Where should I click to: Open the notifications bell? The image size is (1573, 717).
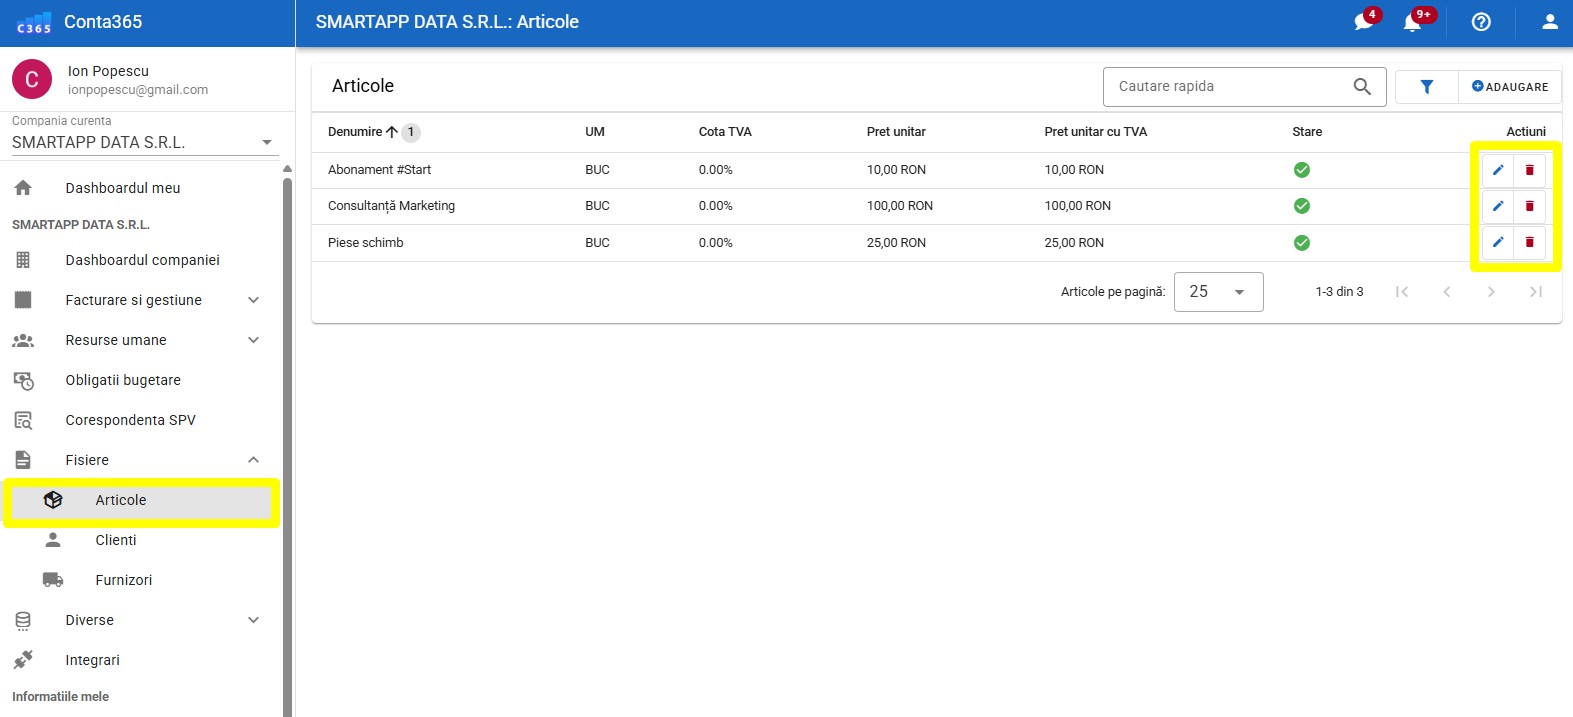[x=1412, y=22]
